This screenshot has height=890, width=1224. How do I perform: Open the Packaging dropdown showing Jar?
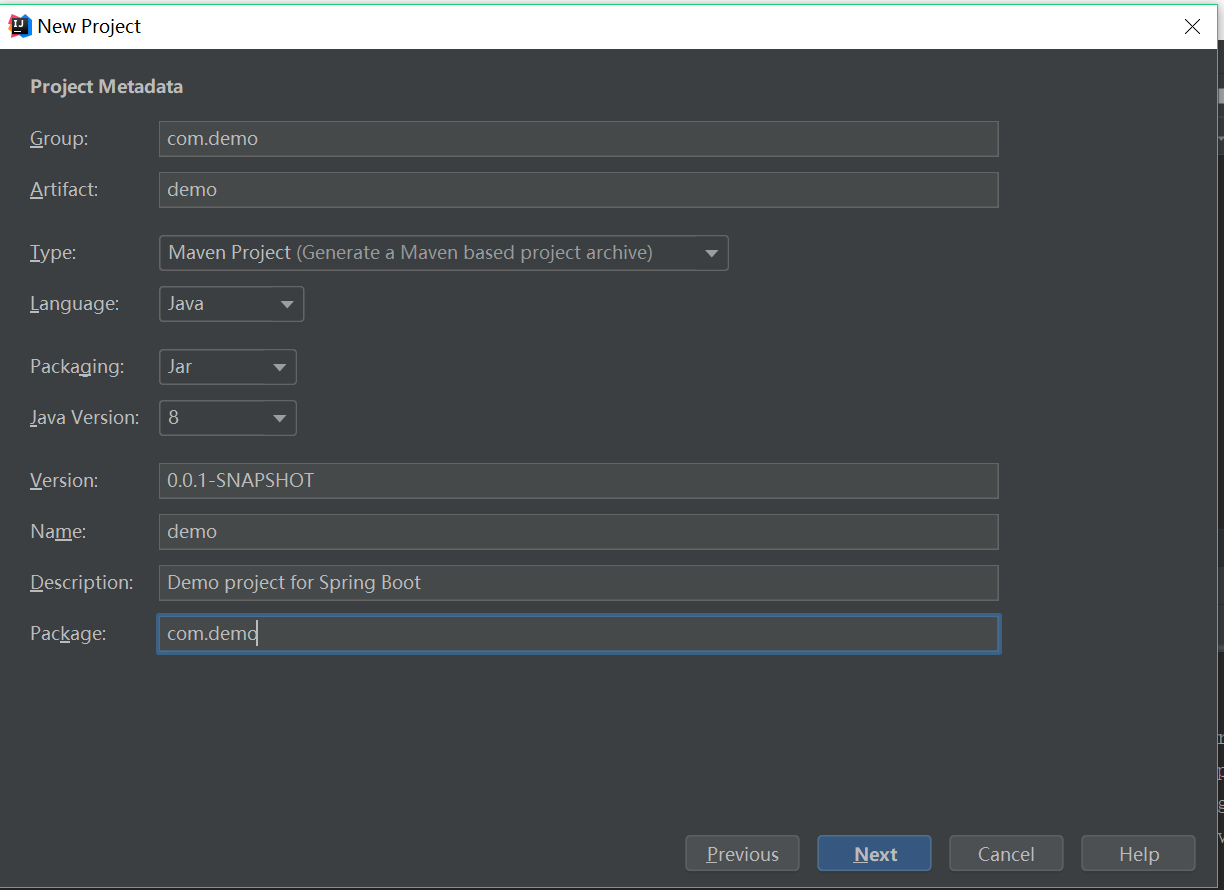pos(227,367)
